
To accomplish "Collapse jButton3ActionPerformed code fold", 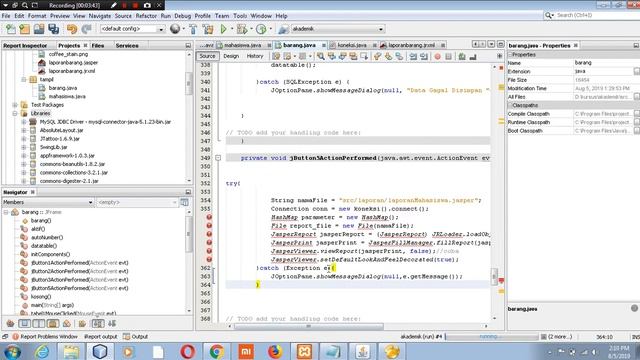I will pyautogui.click(x=218, y=158).
